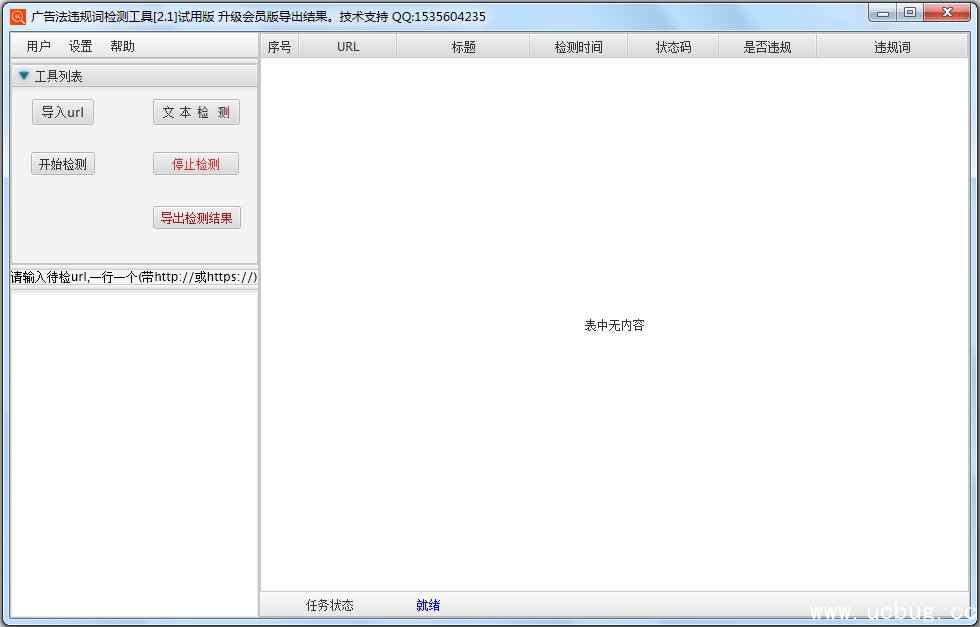Sort by 状态码 column header

pyautogui.click(x=673, y=47)
